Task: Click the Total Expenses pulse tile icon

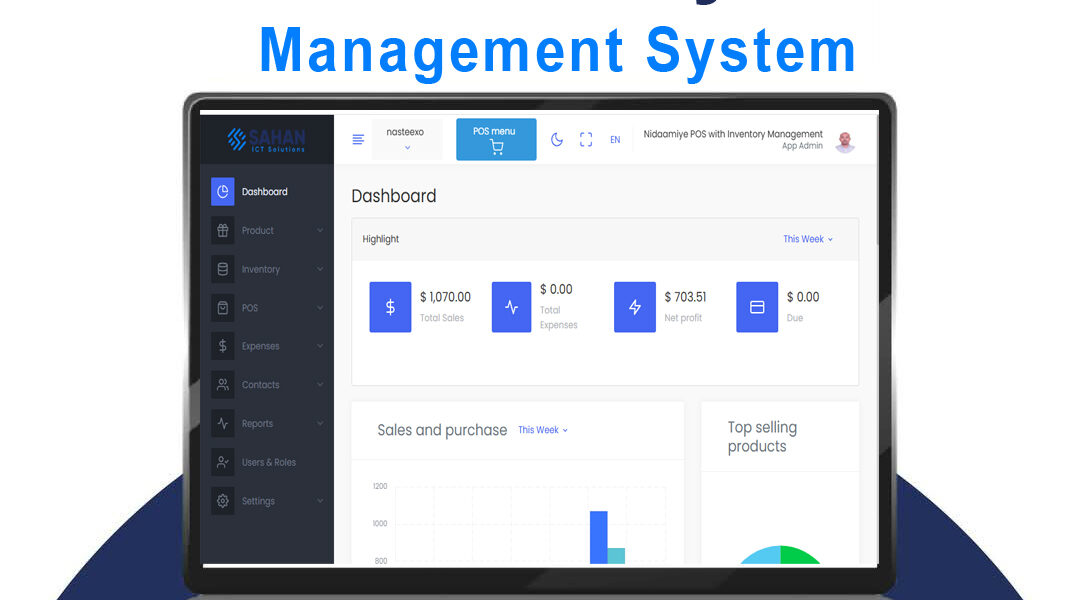Action: point(511,307)
